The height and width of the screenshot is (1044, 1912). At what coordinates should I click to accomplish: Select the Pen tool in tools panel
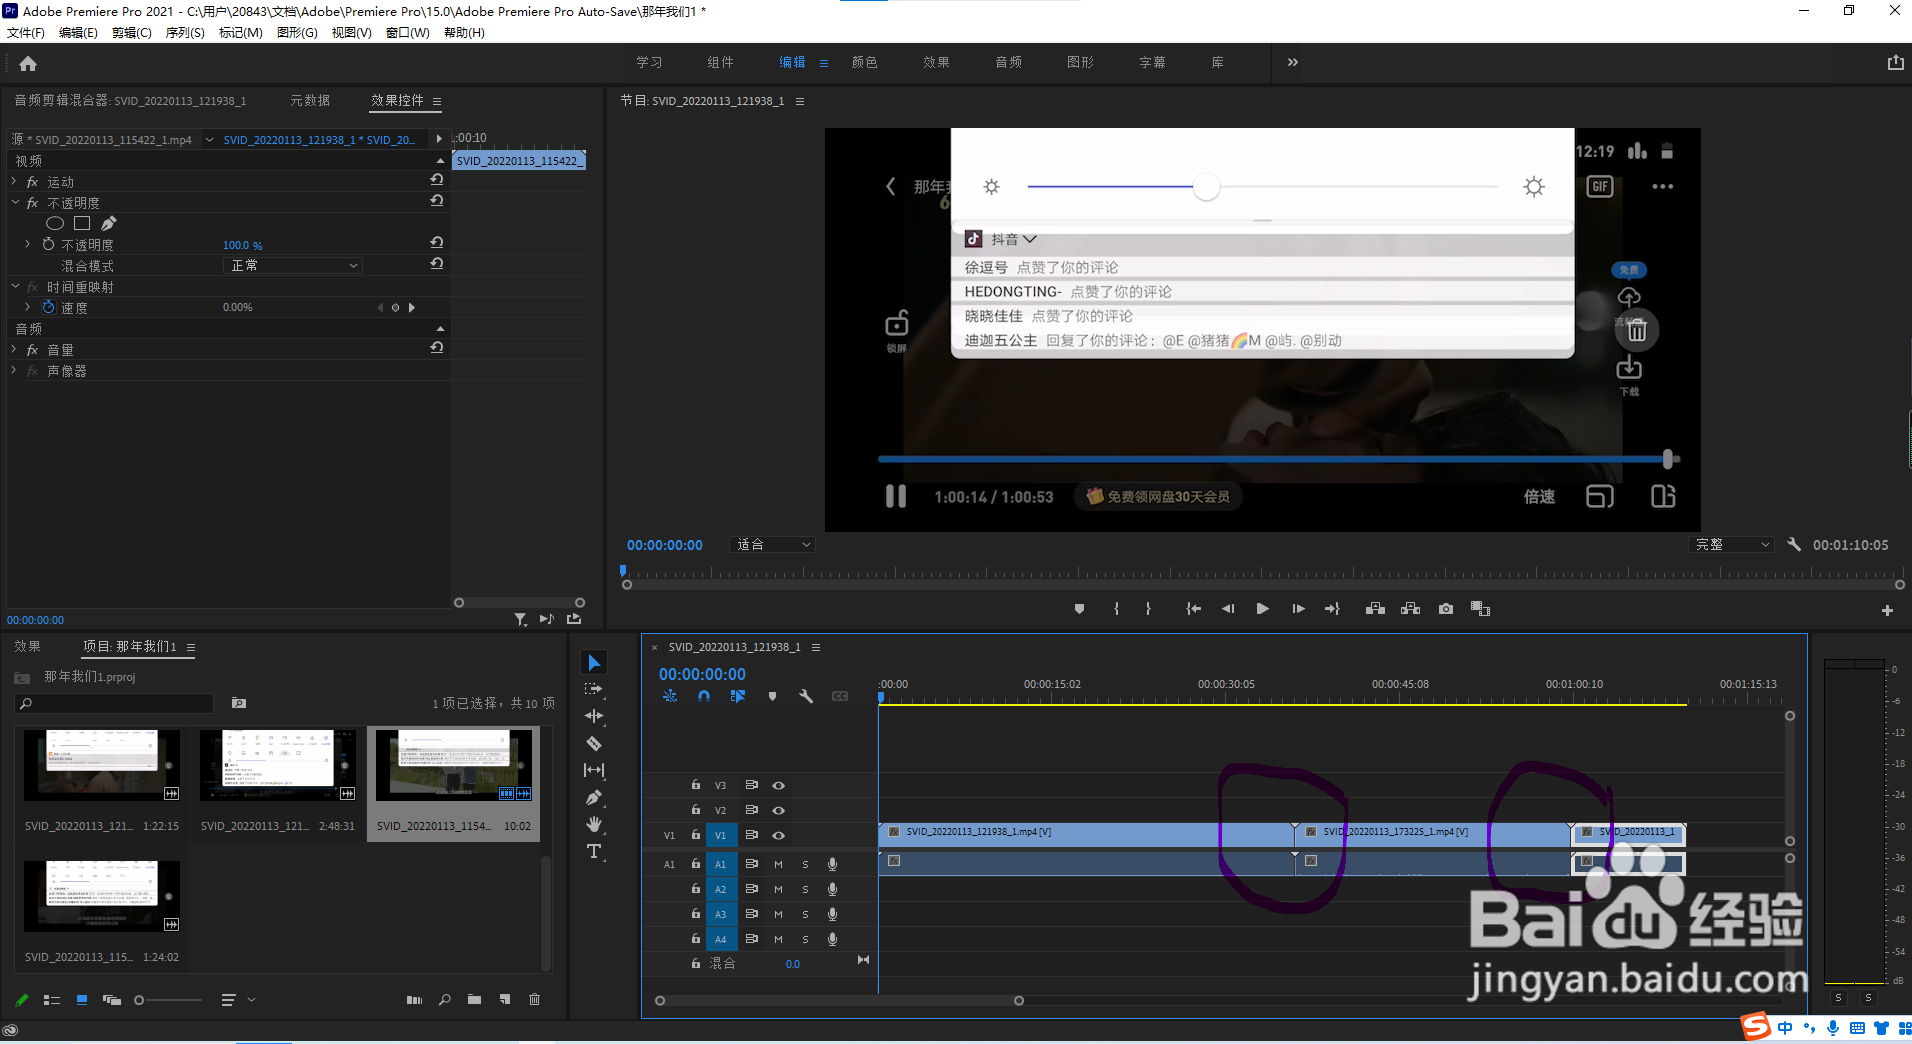tap(594, 797)
